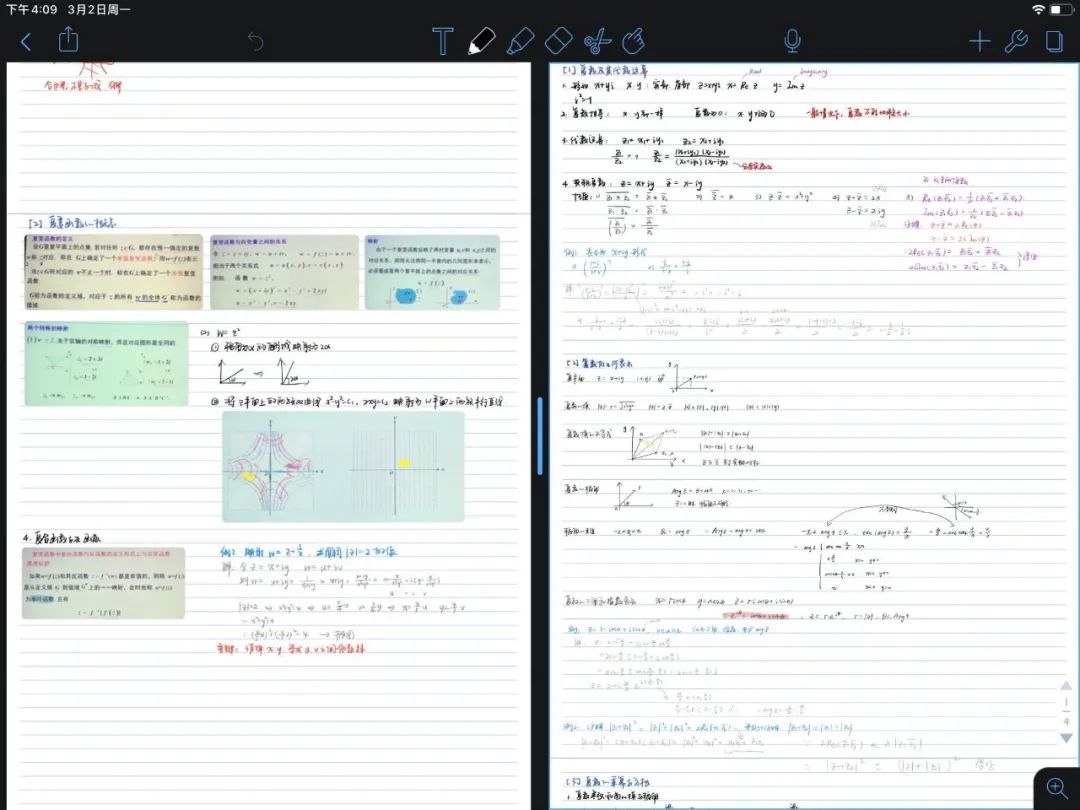Pick the Eraser tool
This screenshot has height=810, width=1080.
(558, 41)
